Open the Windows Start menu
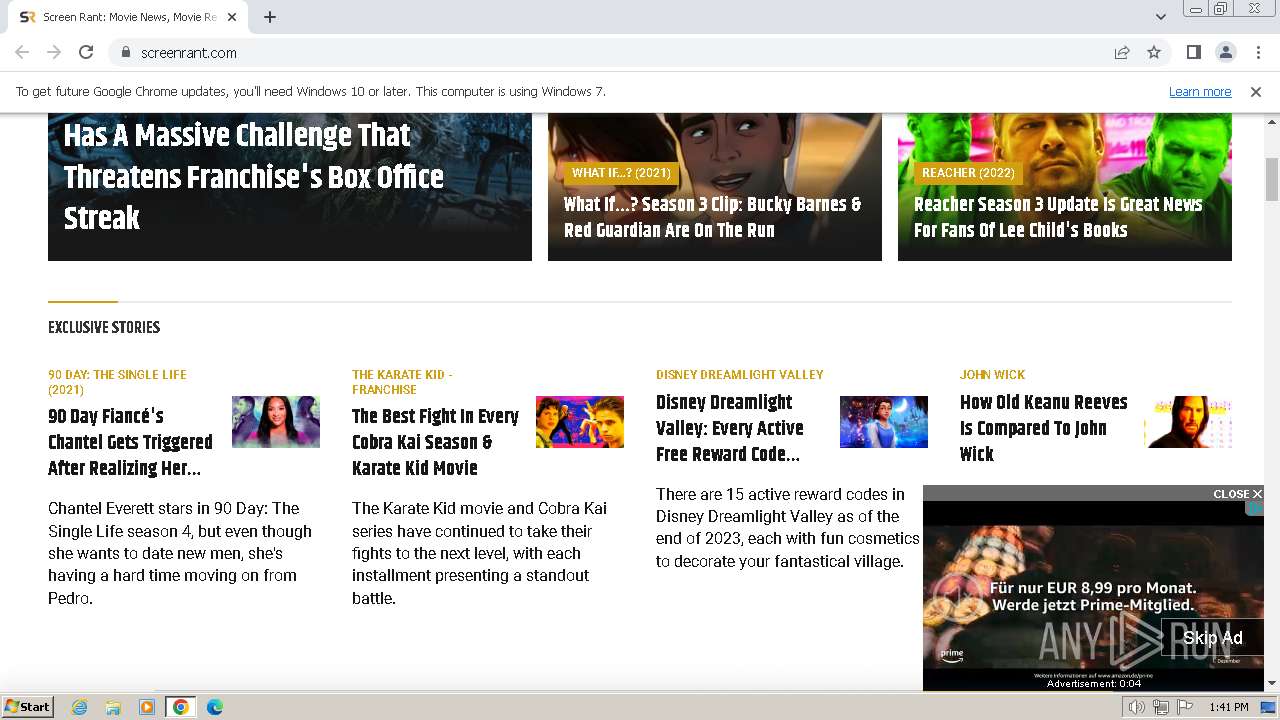Image resolution: width=1280 pixels, height=720 pixels. [28, 707]
